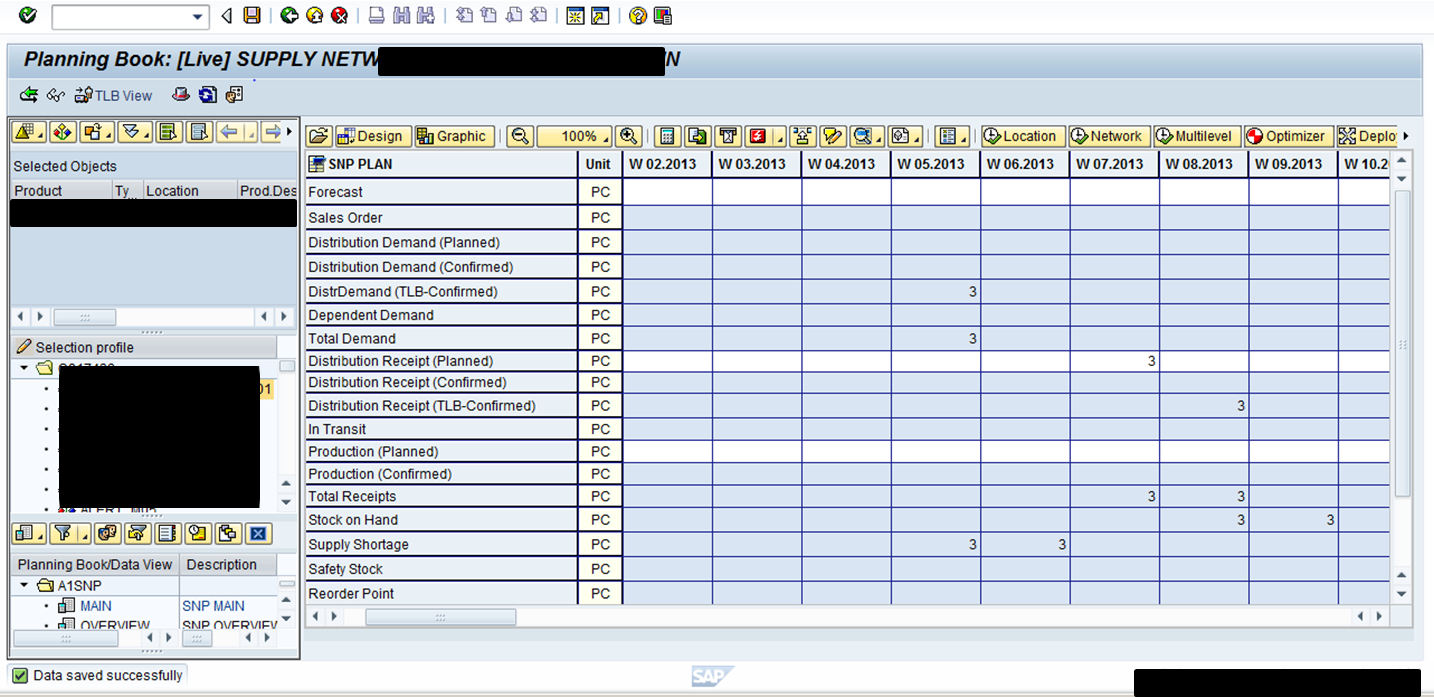
Task: Click the TLB View button
Action: (113, 95)
